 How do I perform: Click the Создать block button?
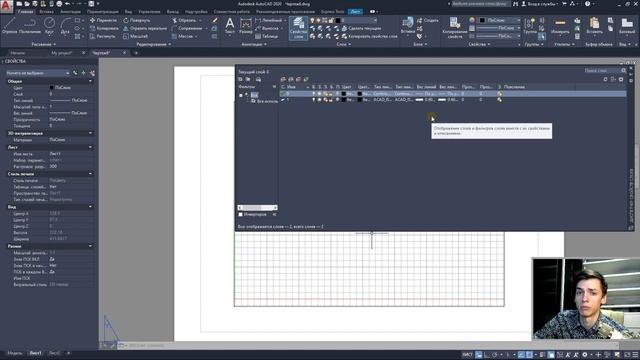pyautogui.click(x=428, y=20)
